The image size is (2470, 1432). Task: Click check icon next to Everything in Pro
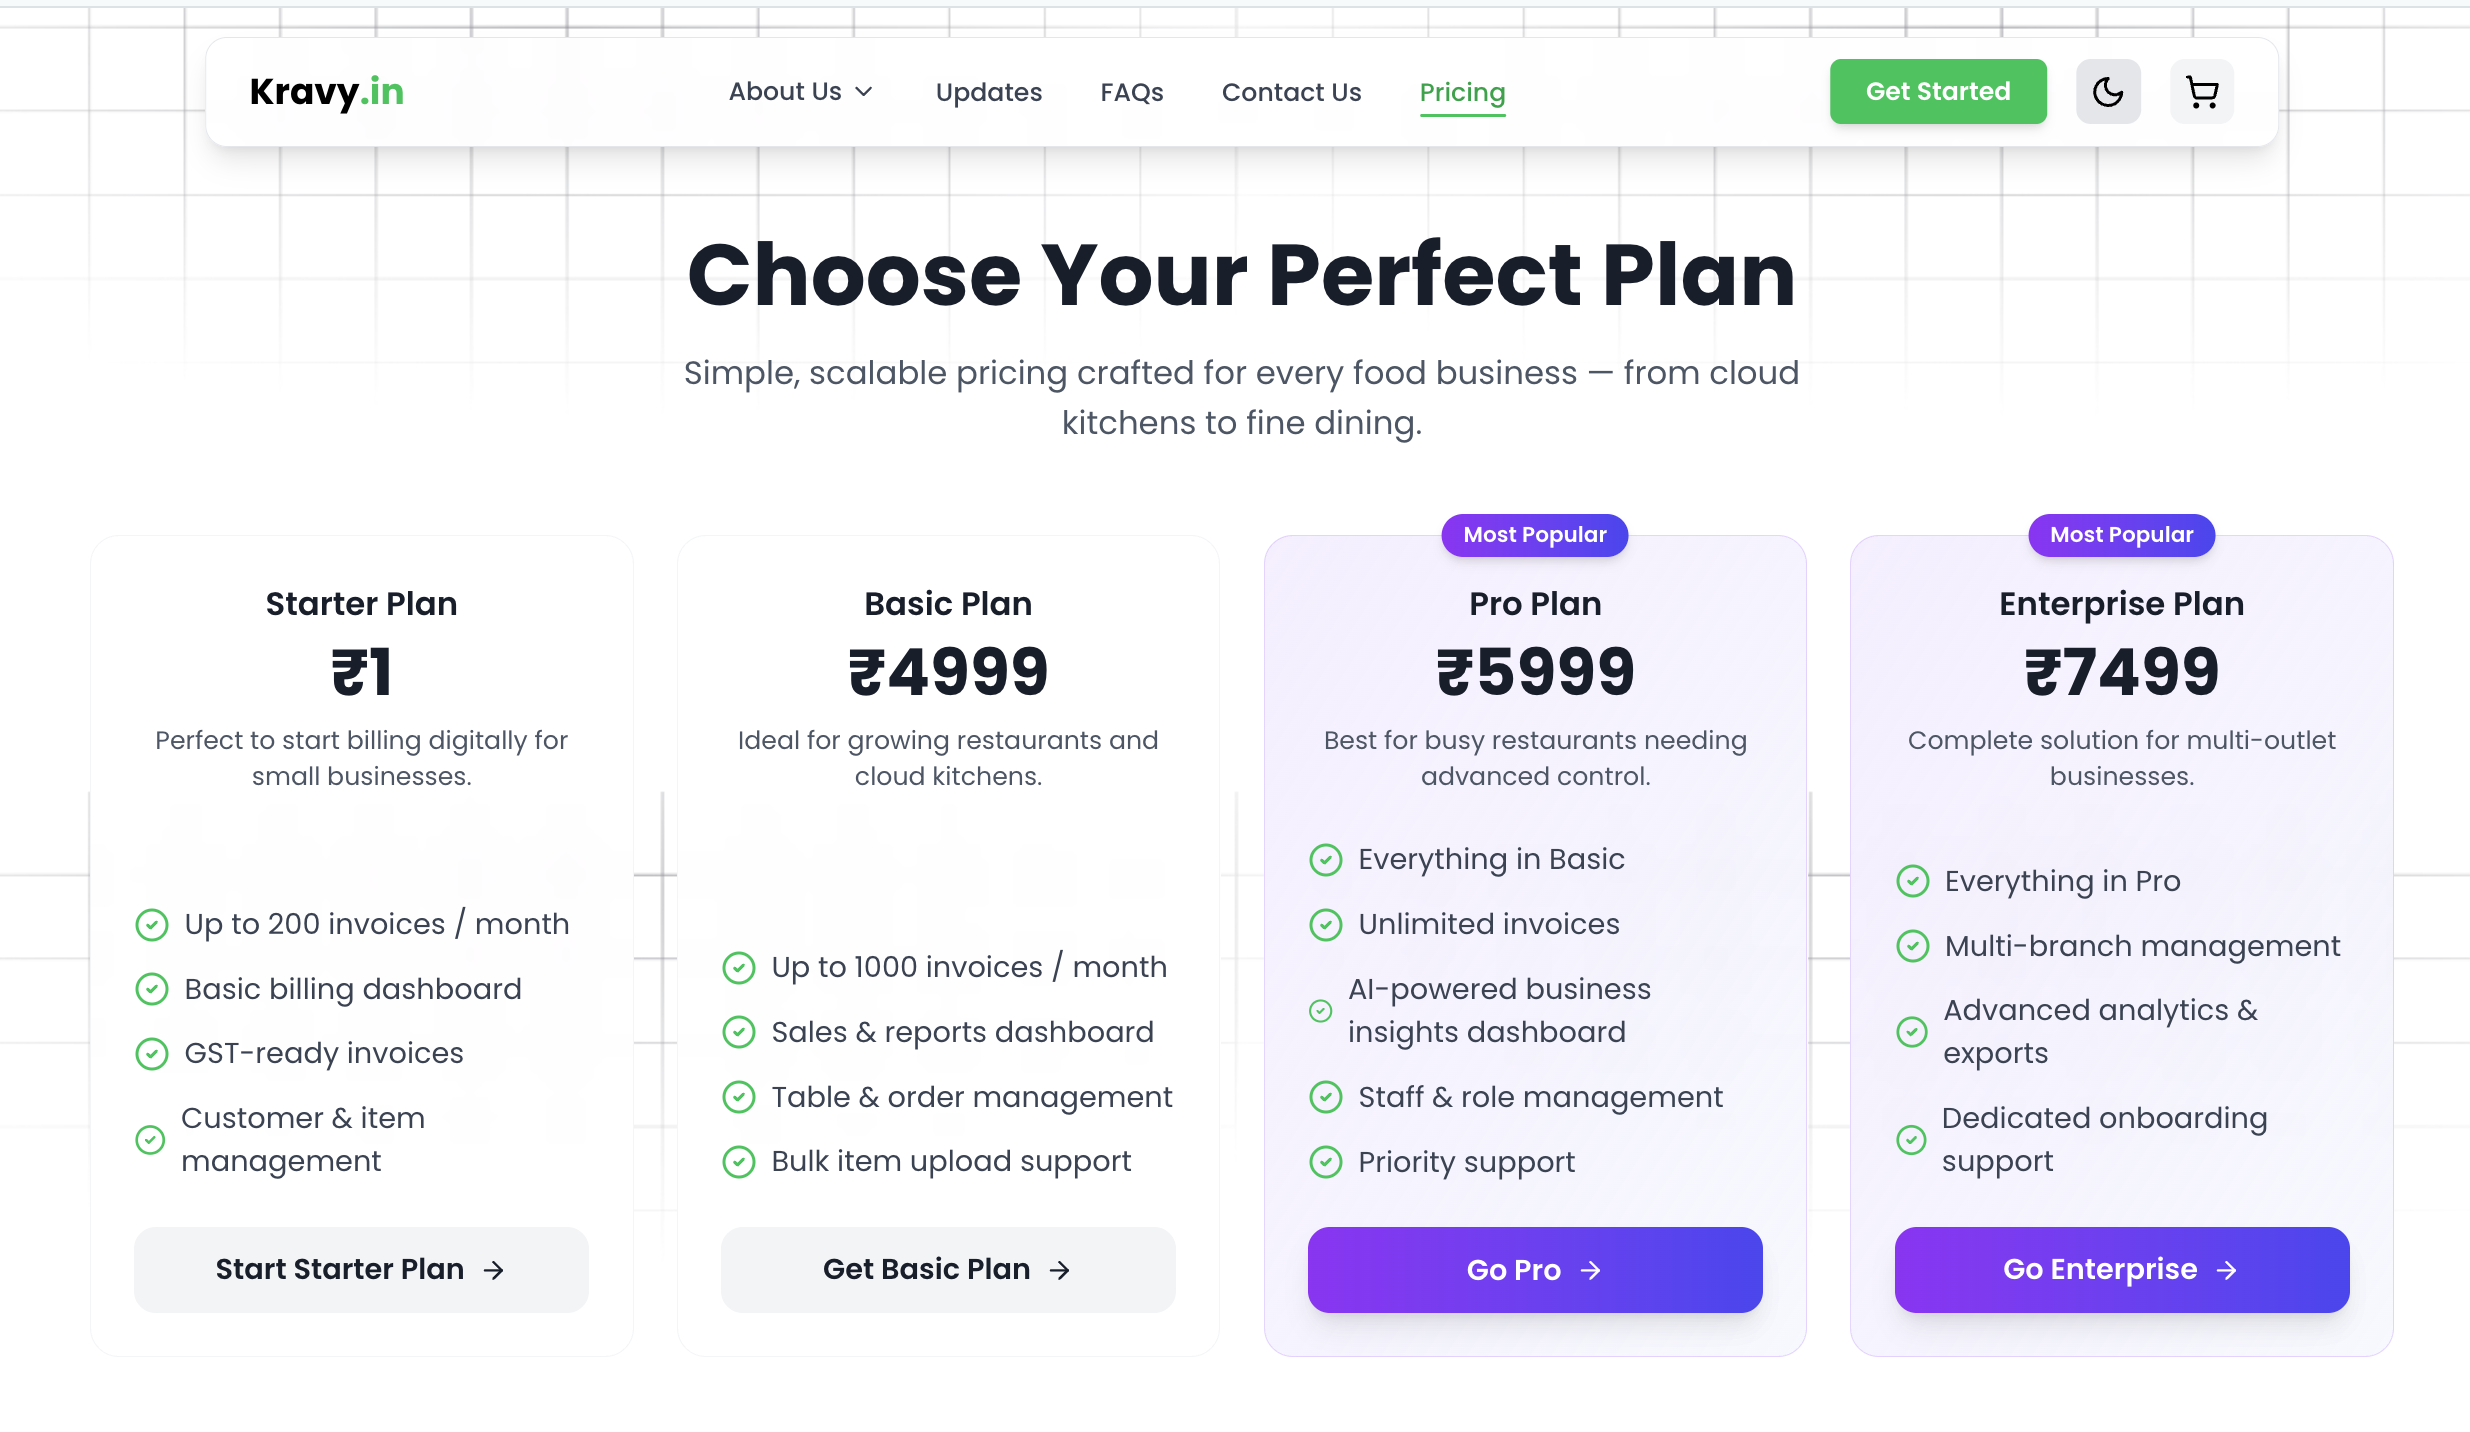(x=1912, y=881)
